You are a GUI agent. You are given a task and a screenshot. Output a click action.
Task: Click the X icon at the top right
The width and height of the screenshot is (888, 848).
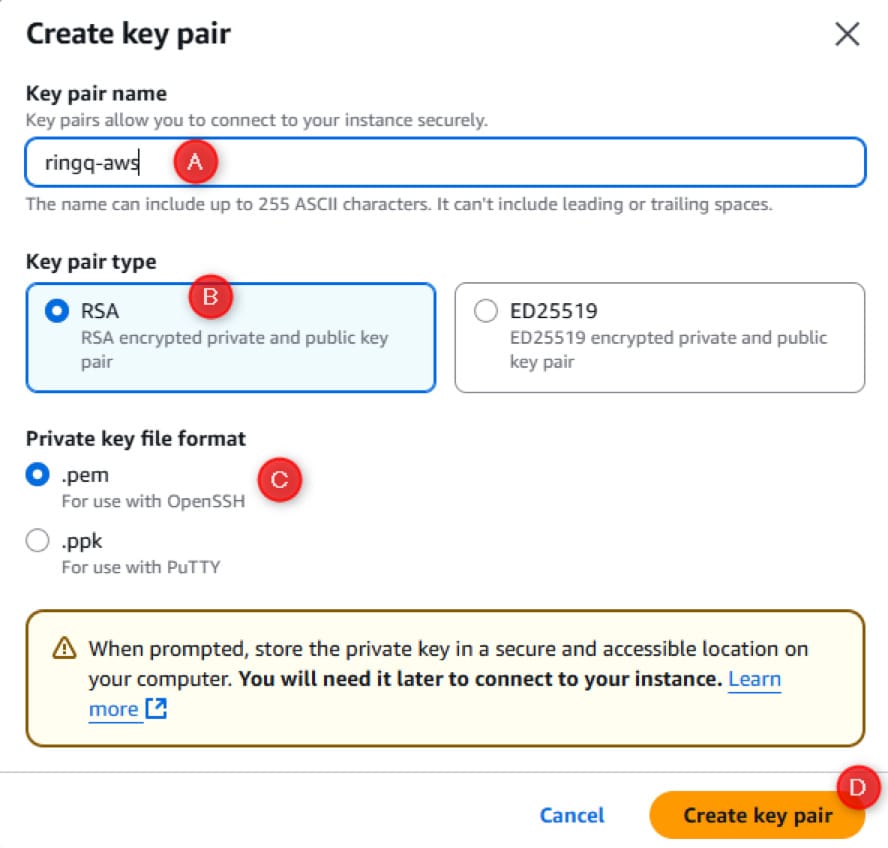847,34
